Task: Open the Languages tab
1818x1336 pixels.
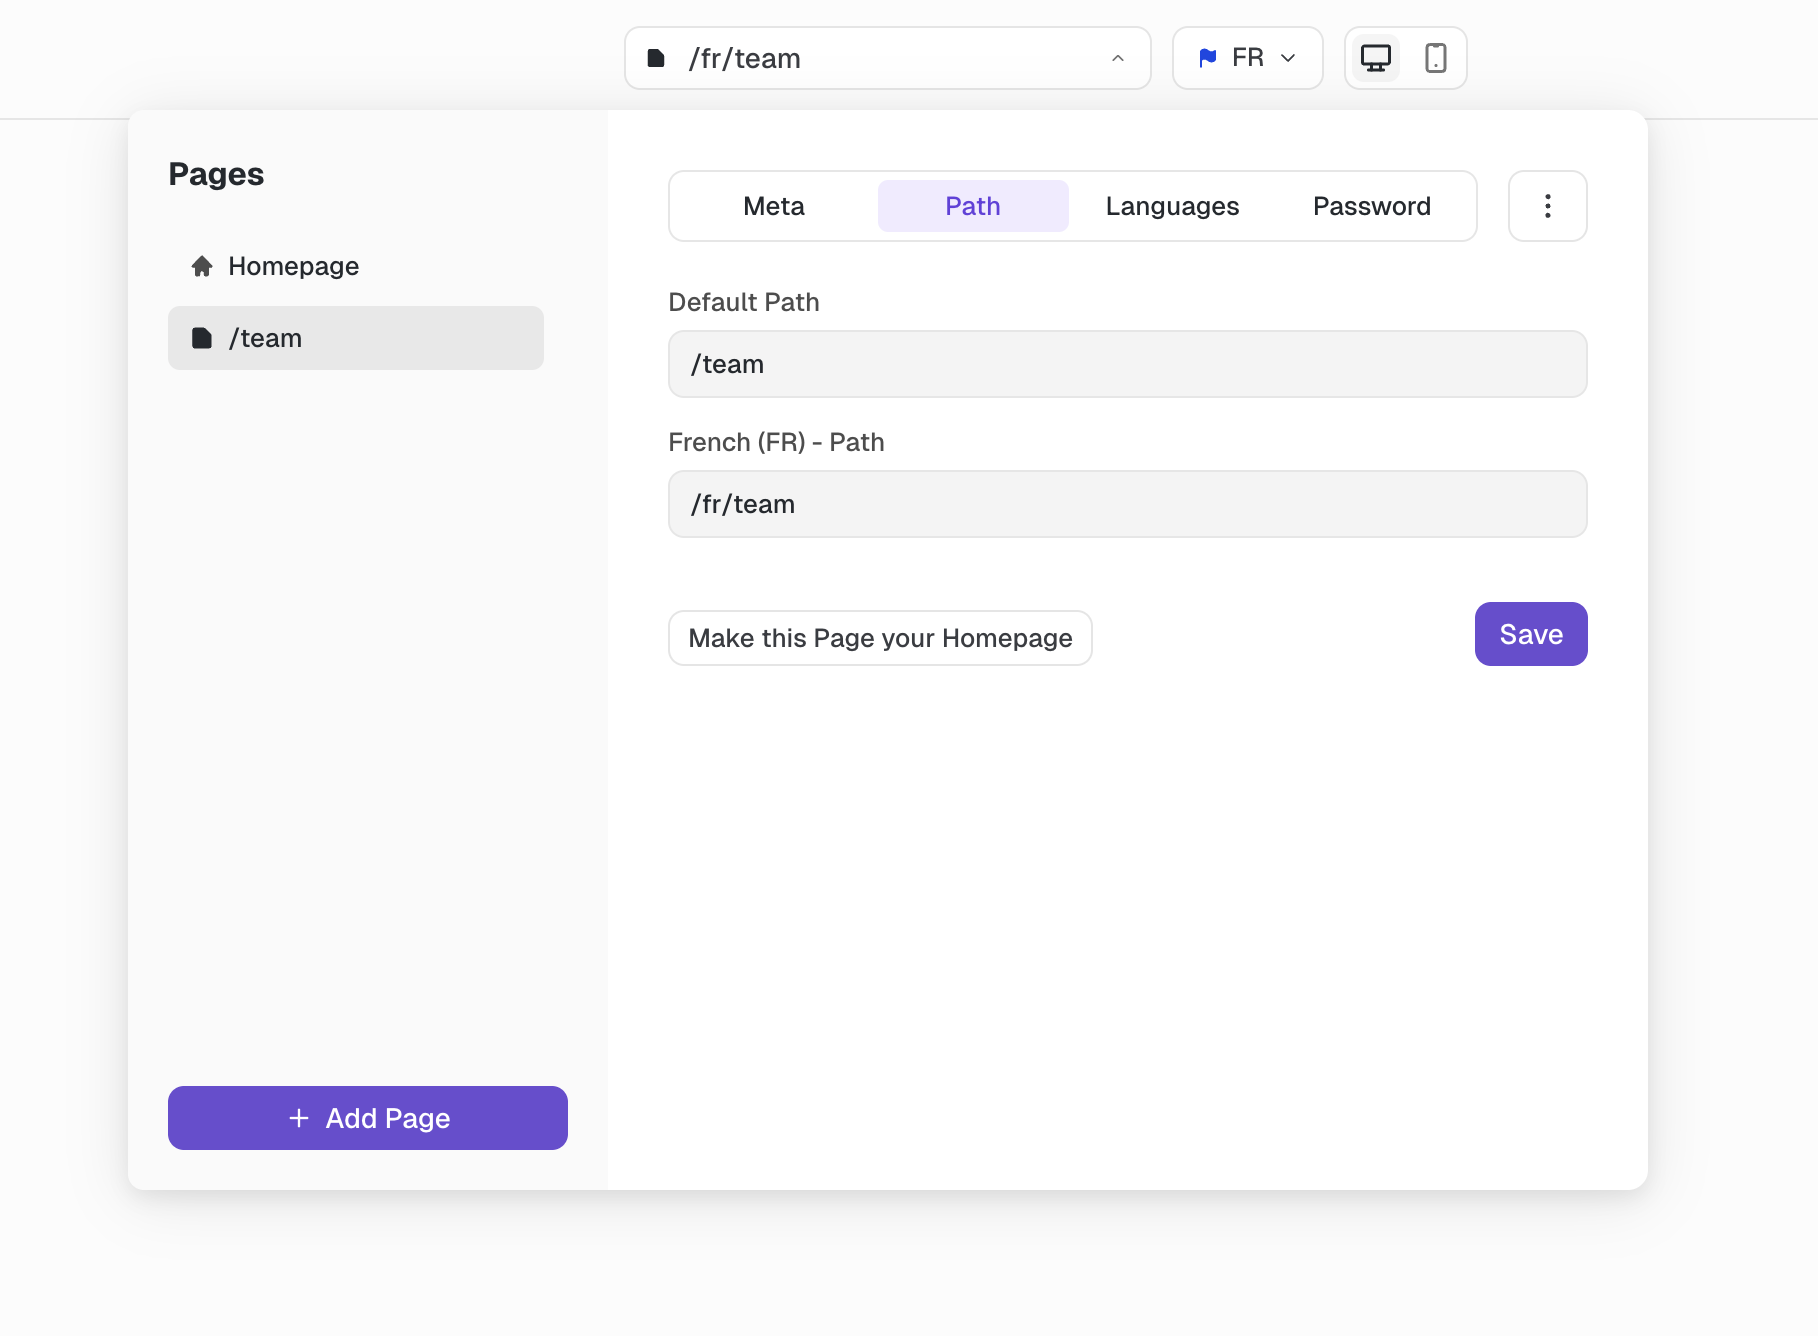Action: coord(1172,206)
